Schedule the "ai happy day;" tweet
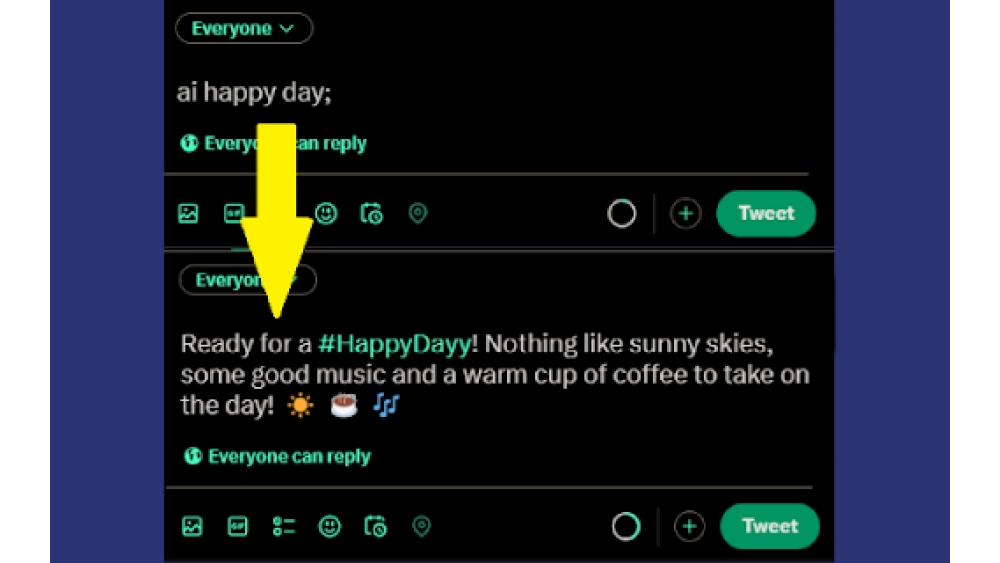This screenshot has width=1000, height=563. 371,214
